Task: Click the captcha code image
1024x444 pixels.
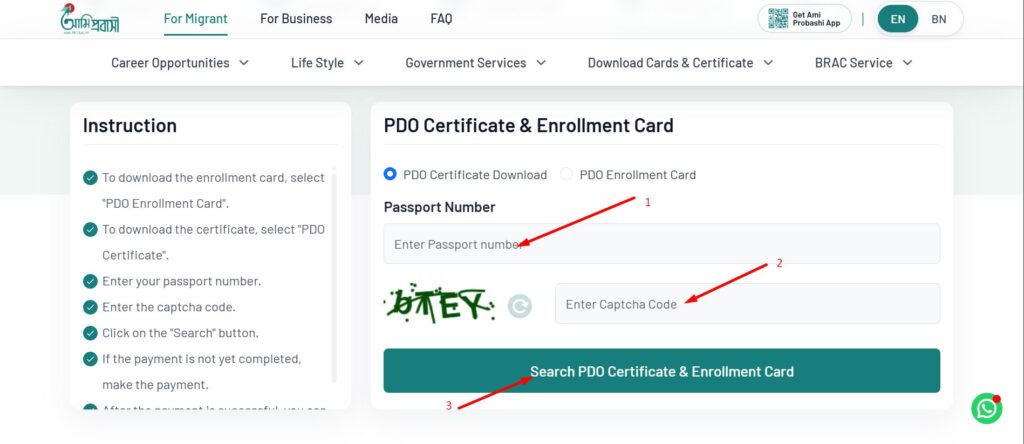Action: point(441,303)
